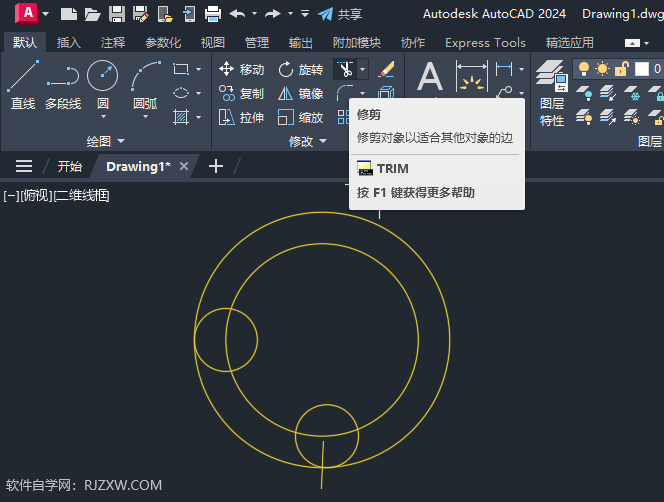Click the Plot printer icon

click(213, 14)
